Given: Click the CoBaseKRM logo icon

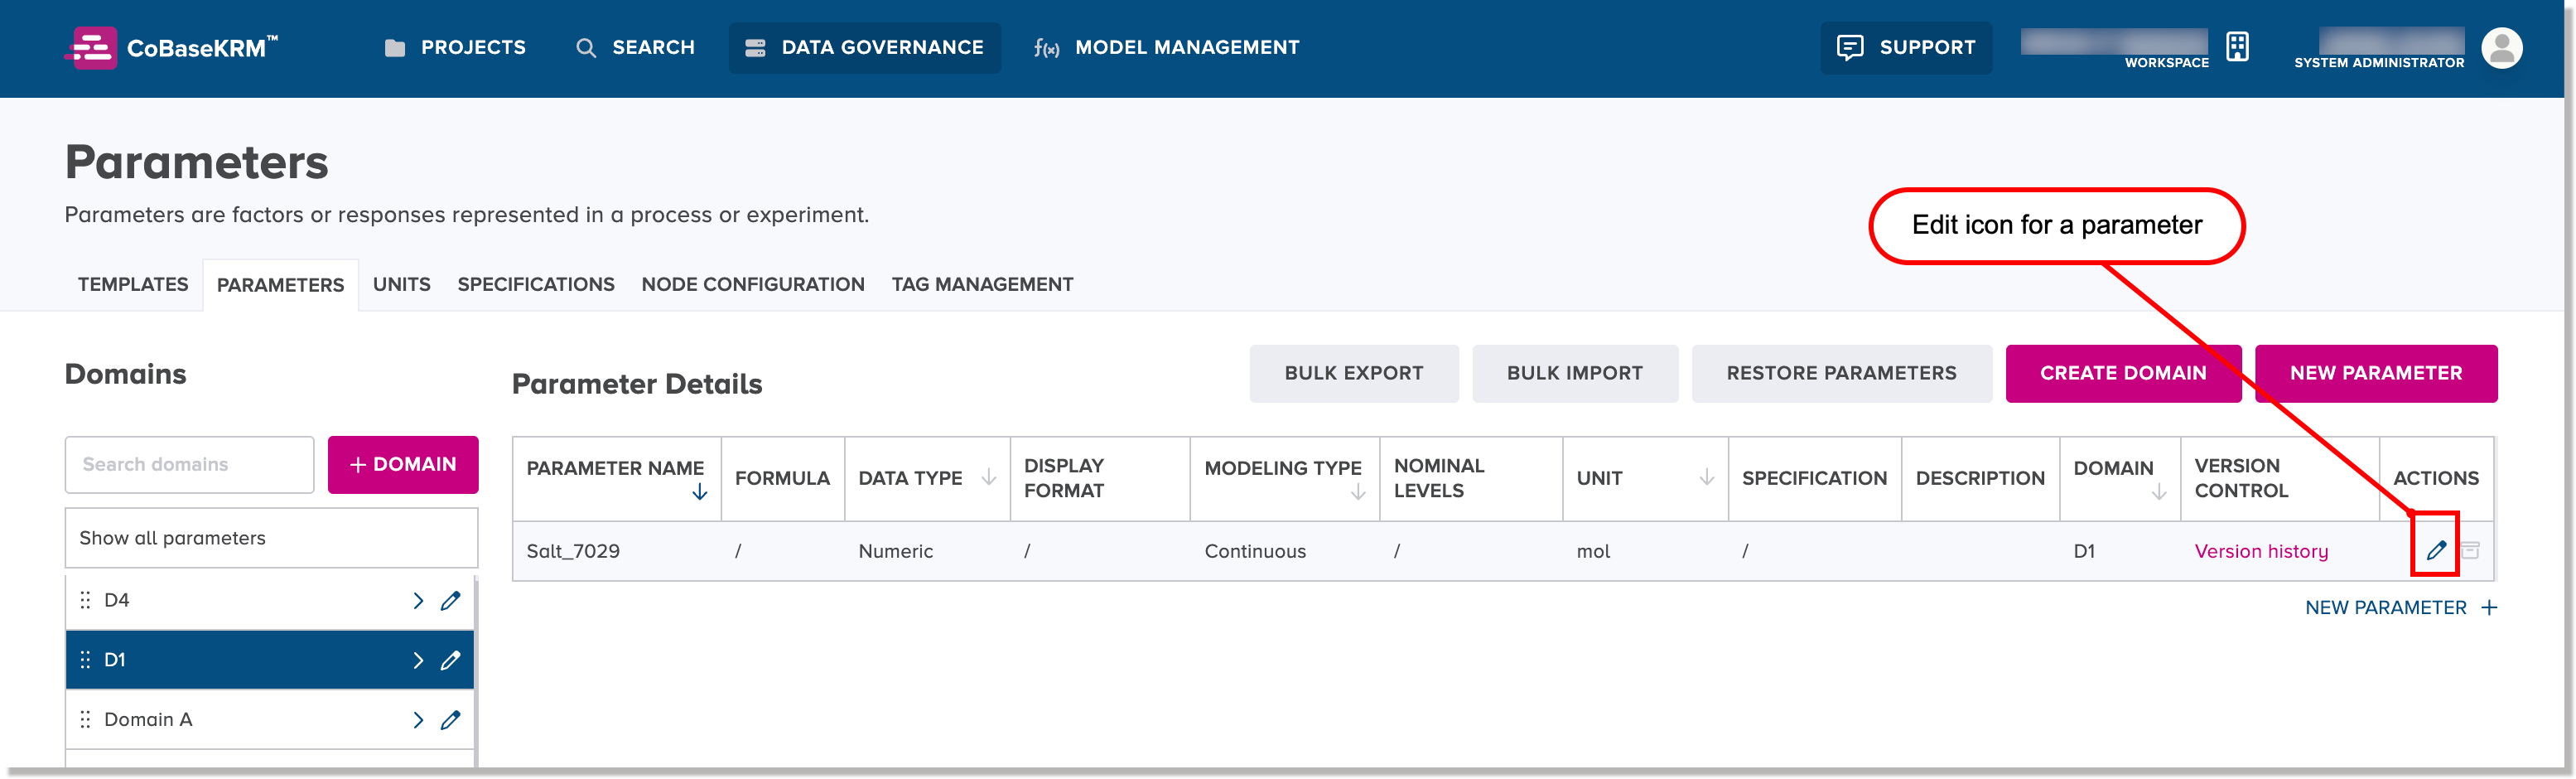Looking at the screenshot, I should click(92, 48).
